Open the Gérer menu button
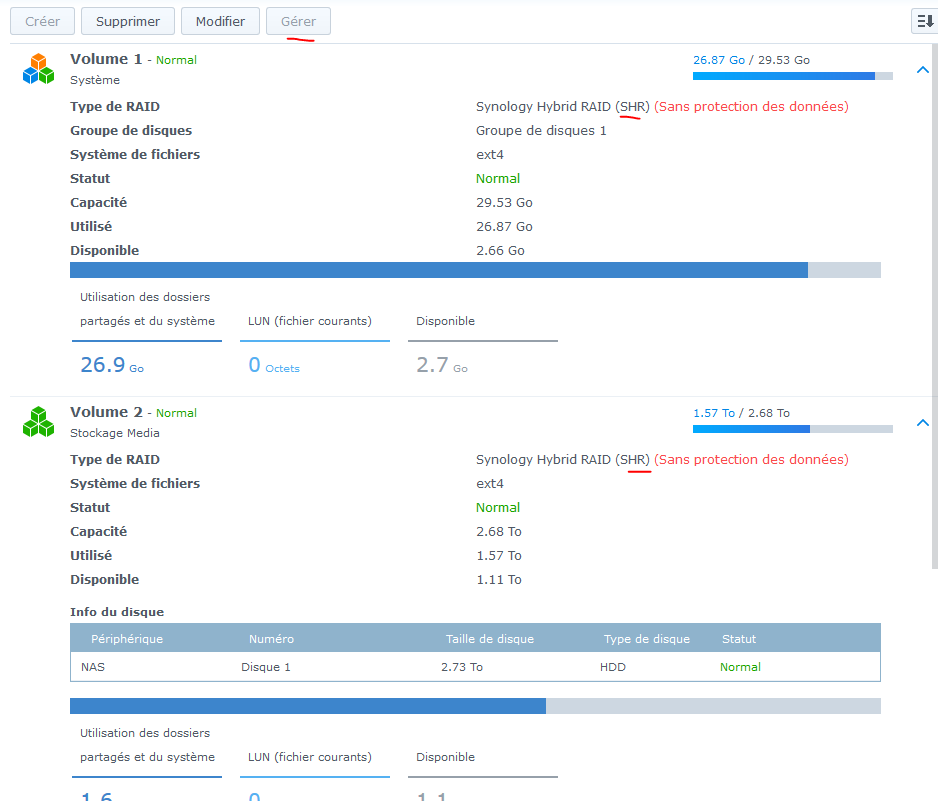The image size is (938, 801). [299, 22]
